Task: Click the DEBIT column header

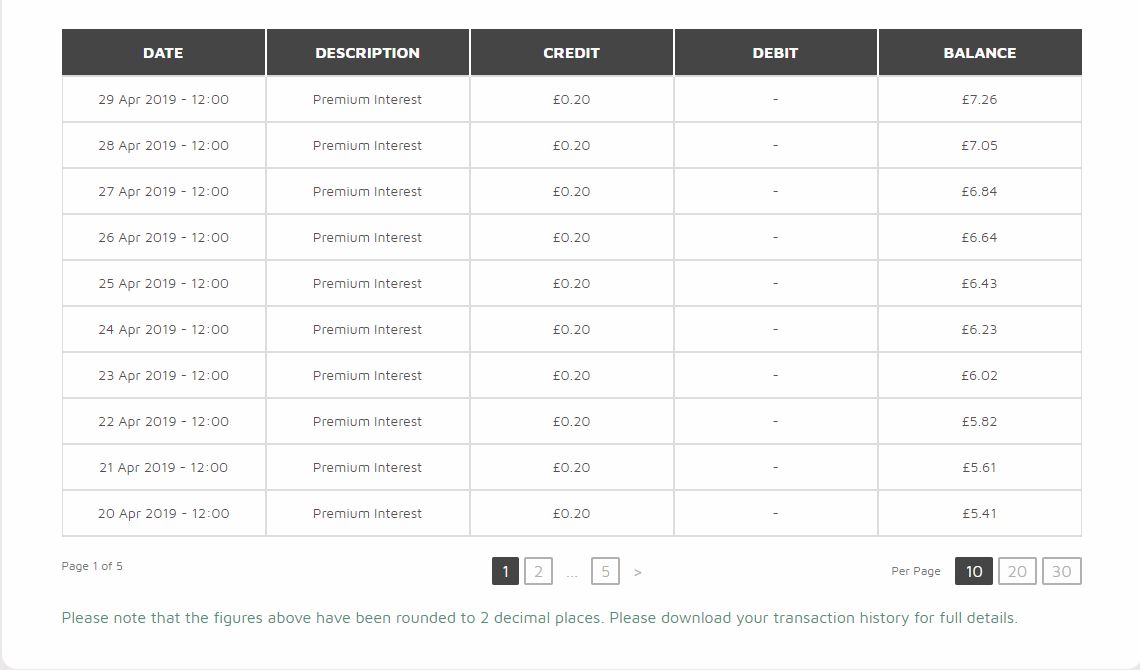Action: point(775,52)
